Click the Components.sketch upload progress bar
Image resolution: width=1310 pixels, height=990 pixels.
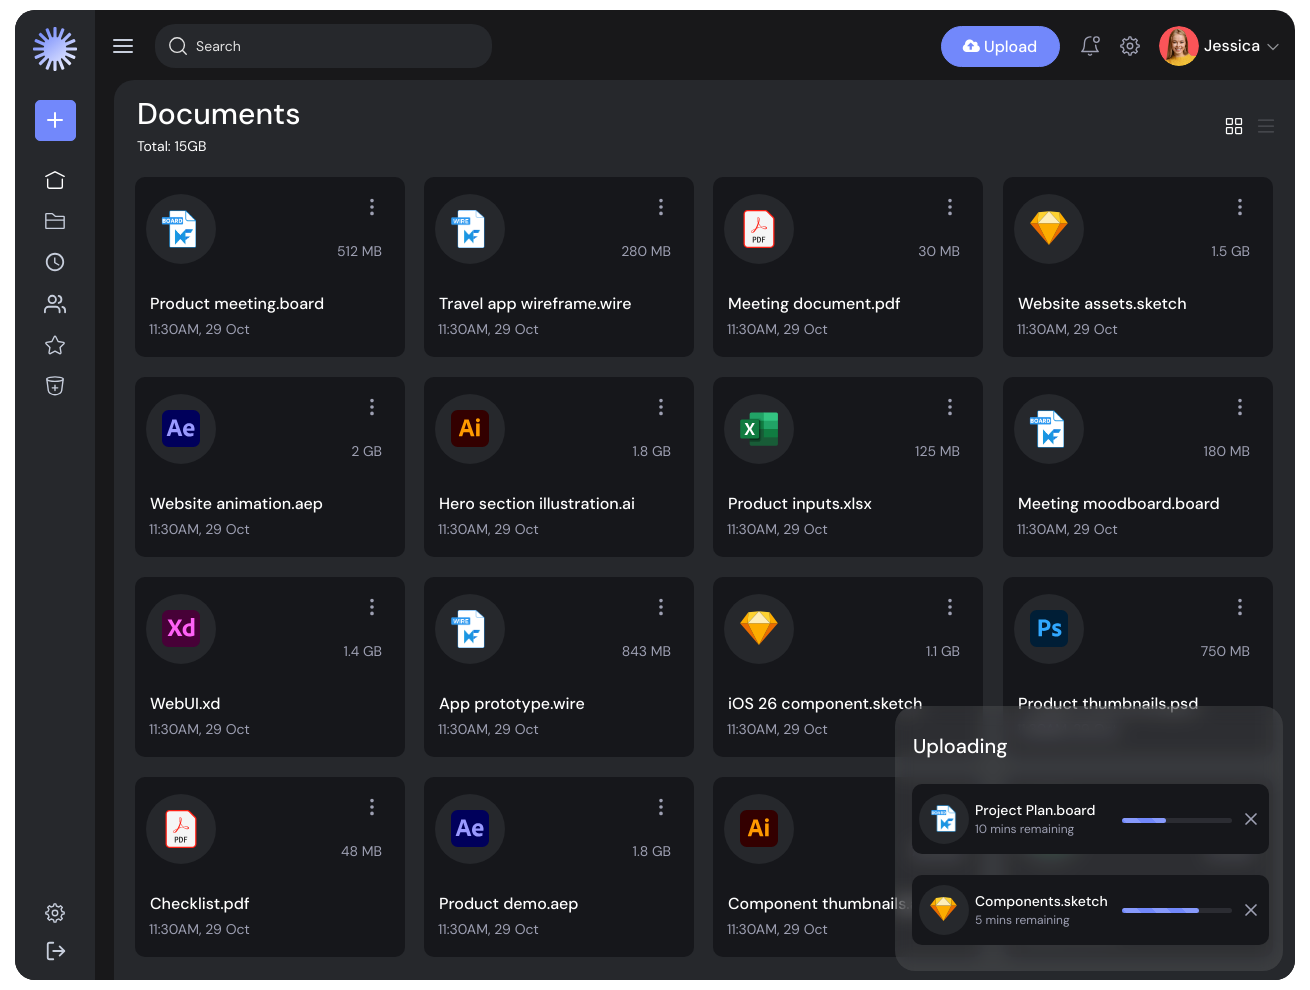point(1177,910)
